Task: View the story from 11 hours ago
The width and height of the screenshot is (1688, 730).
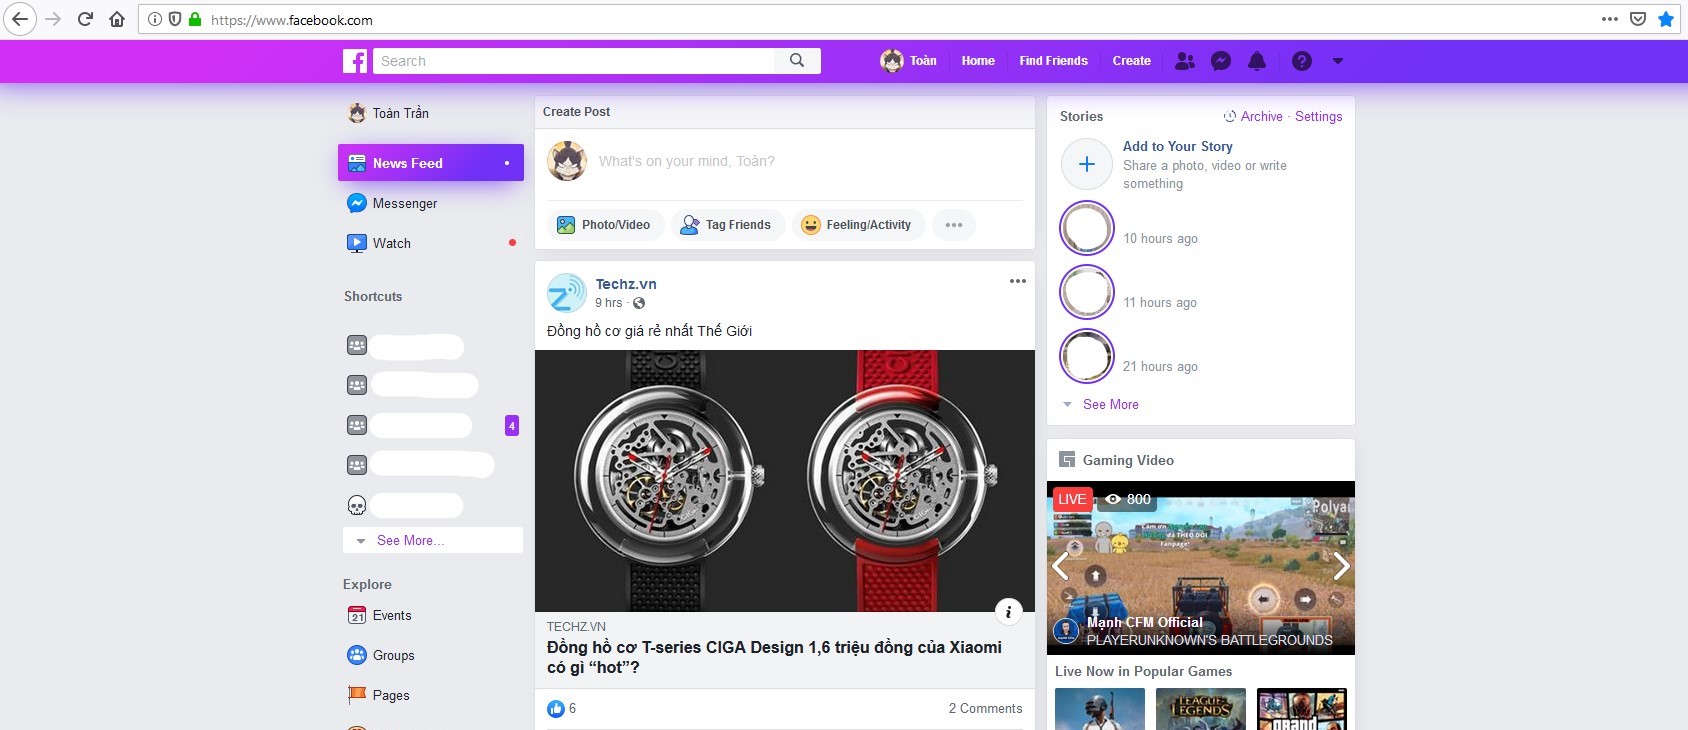Action: point(1087,292)
